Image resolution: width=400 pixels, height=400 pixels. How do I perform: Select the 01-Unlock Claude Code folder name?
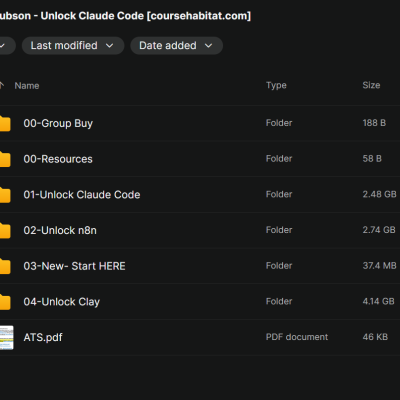(x=82, y=195)
